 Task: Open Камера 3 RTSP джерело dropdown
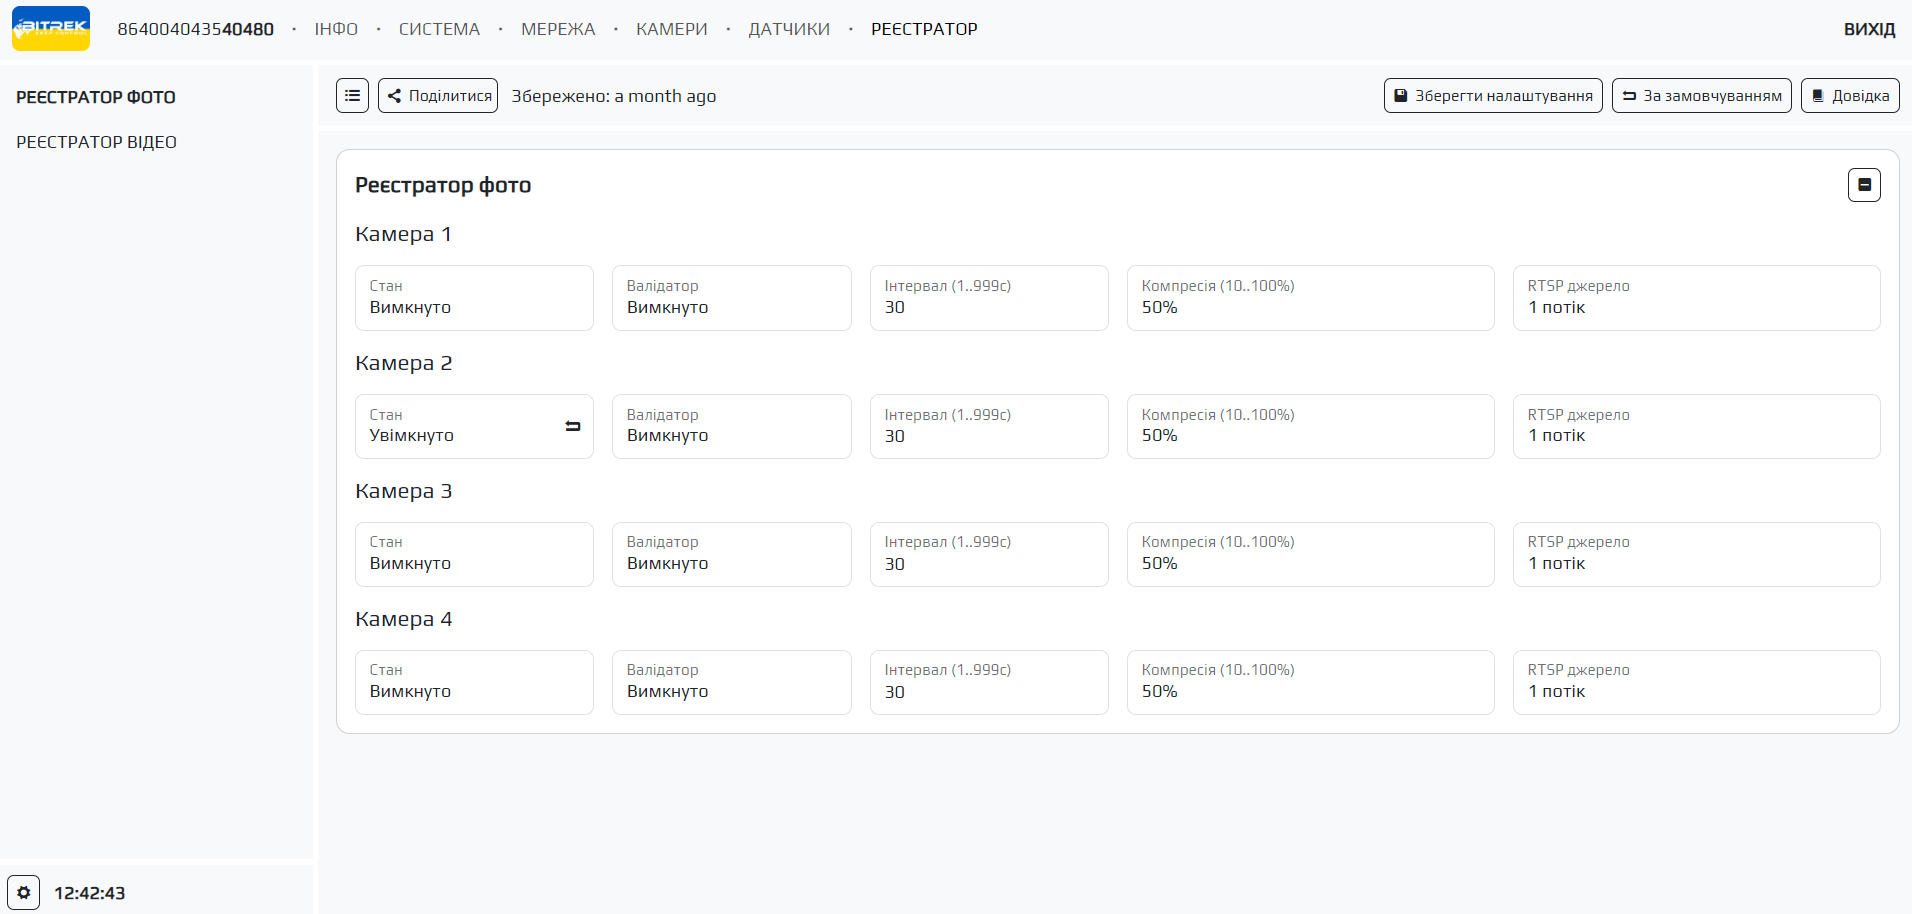[1696, 554]
